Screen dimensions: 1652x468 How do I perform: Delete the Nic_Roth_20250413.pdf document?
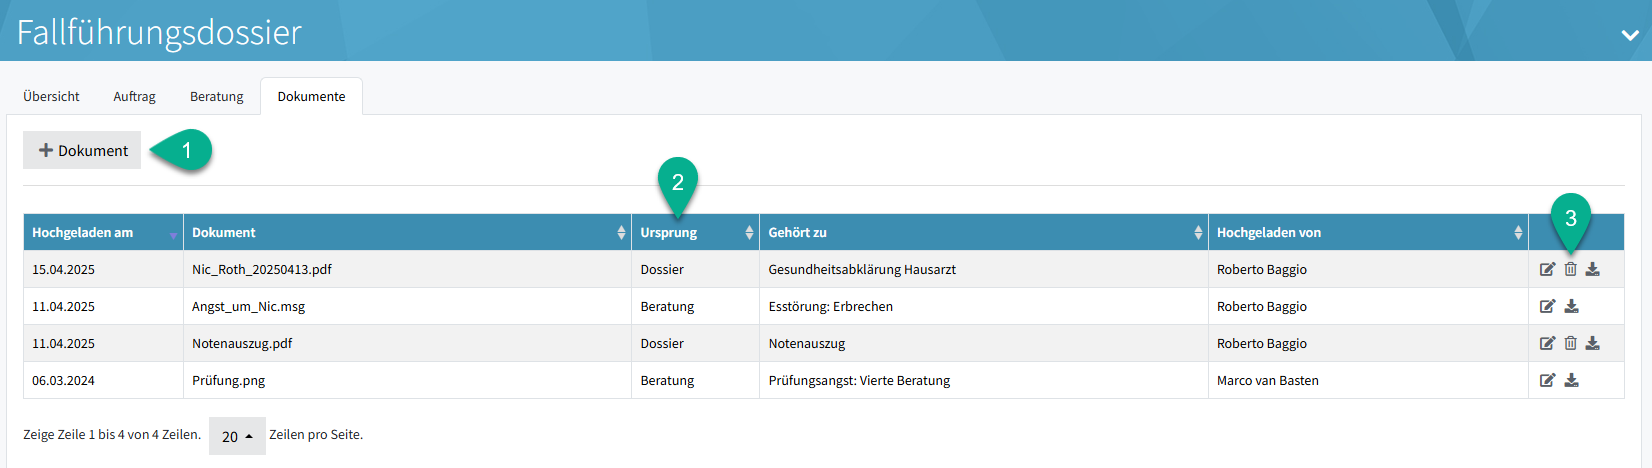click(1570, 269)
